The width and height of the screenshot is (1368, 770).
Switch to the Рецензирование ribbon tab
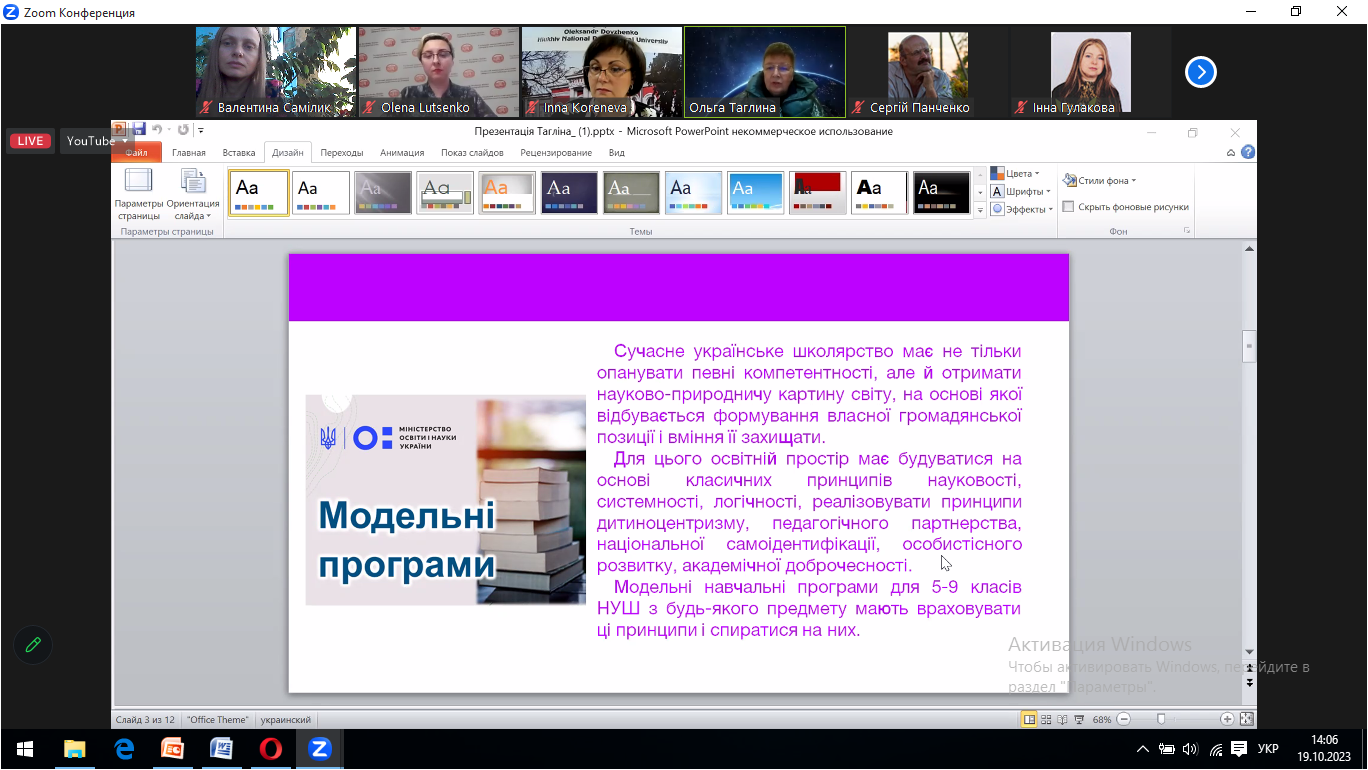point(556,153)
